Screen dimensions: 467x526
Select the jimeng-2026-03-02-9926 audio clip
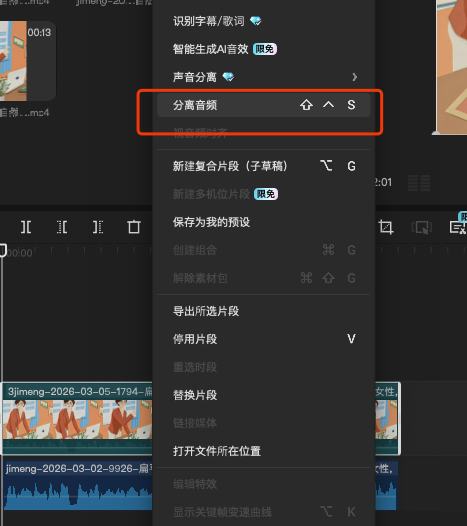pyautogui.click(x=78, y=485)
